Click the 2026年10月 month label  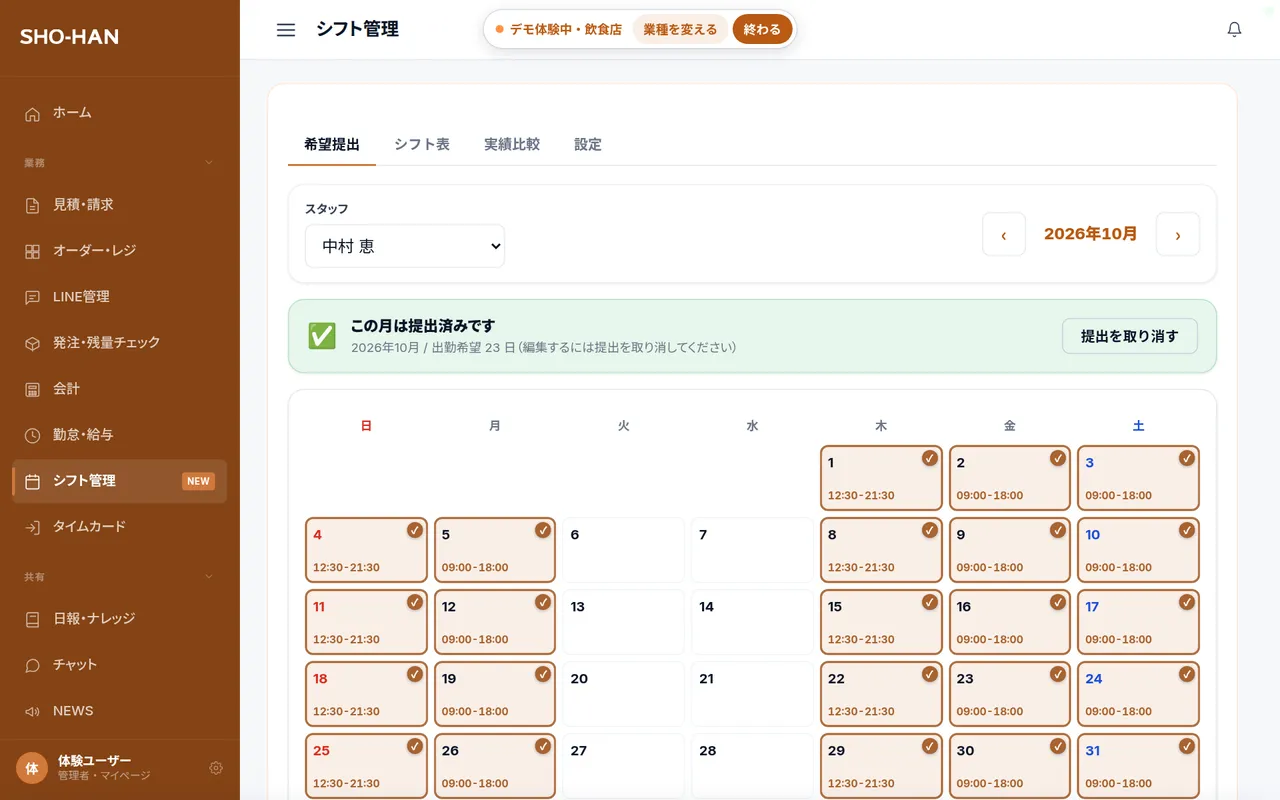(1091, 234)
